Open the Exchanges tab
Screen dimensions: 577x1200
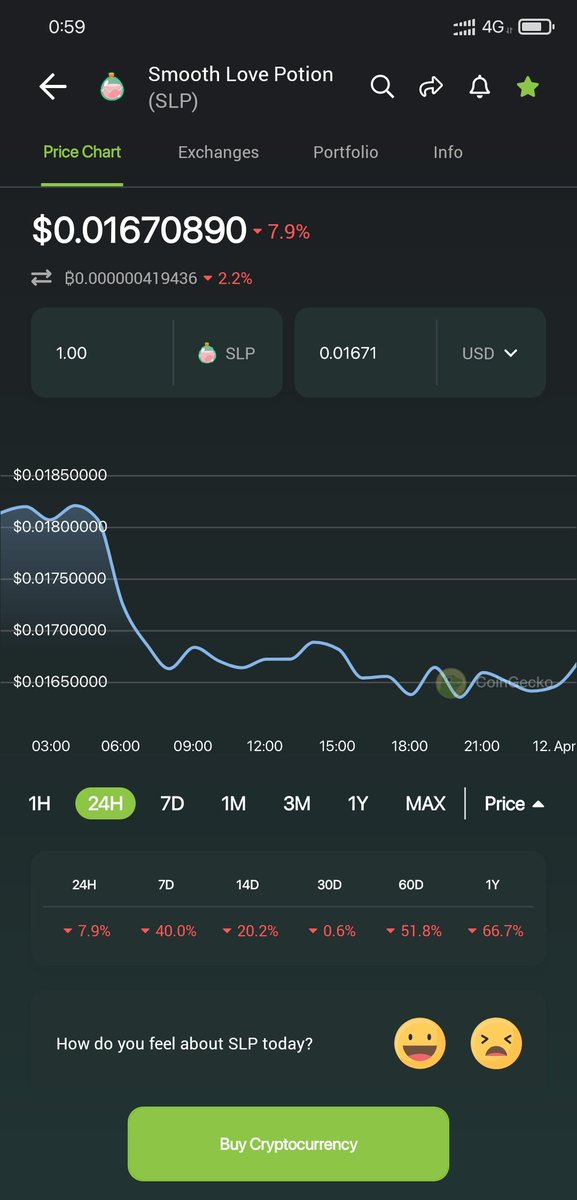tap(218, 152)
